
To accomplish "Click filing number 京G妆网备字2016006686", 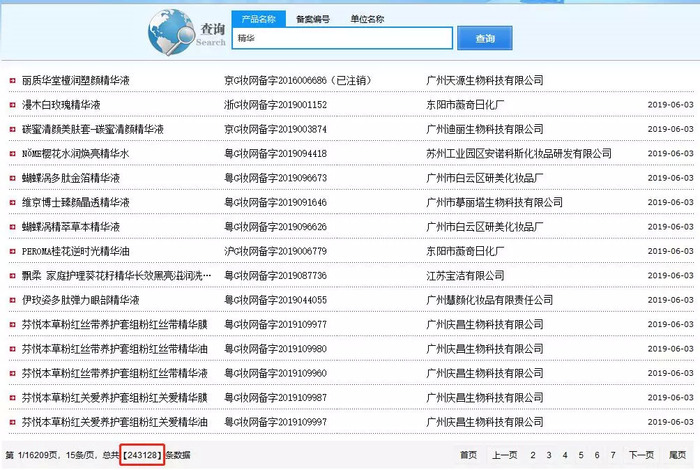I will coord(275,80).
